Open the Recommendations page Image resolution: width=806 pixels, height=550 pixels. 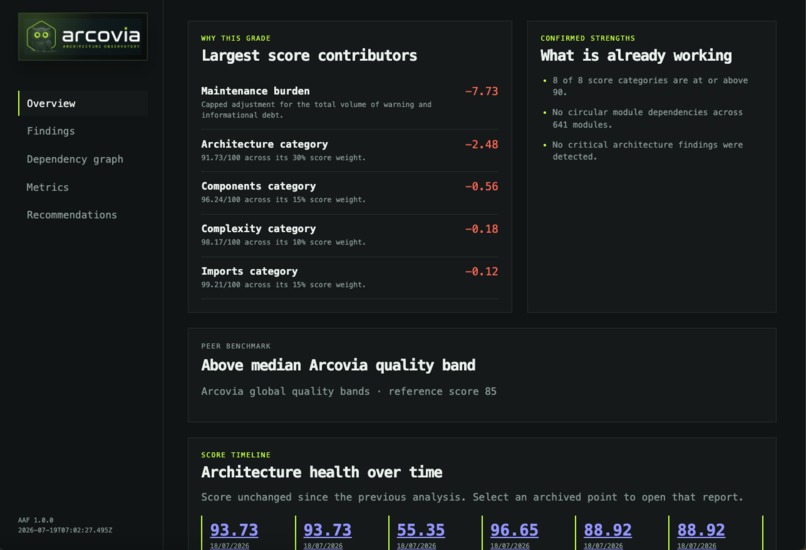pyautogui.click(x=72, y=215)
